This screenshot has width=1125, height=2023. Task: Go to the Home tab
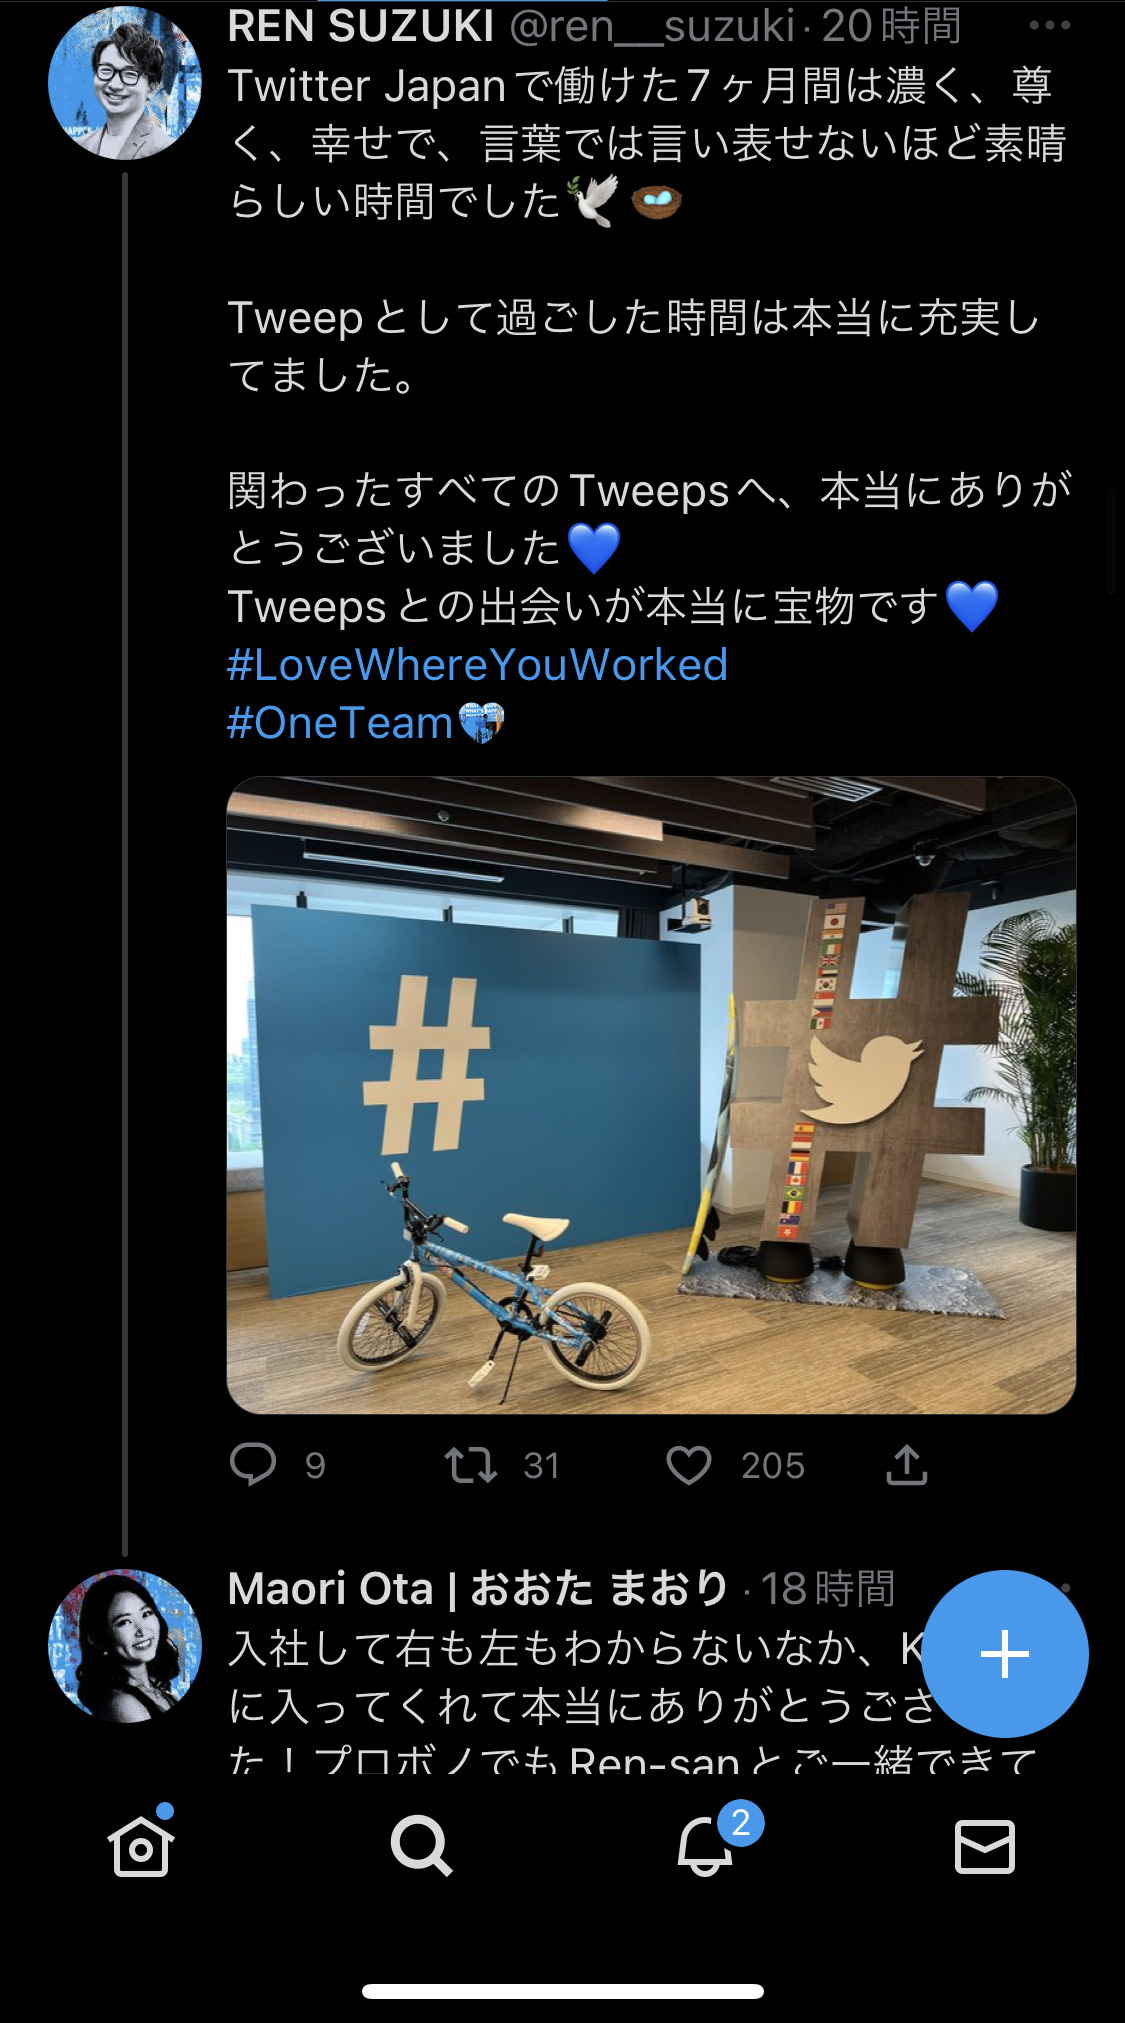pyautogui.click(x=141, y=1846)
